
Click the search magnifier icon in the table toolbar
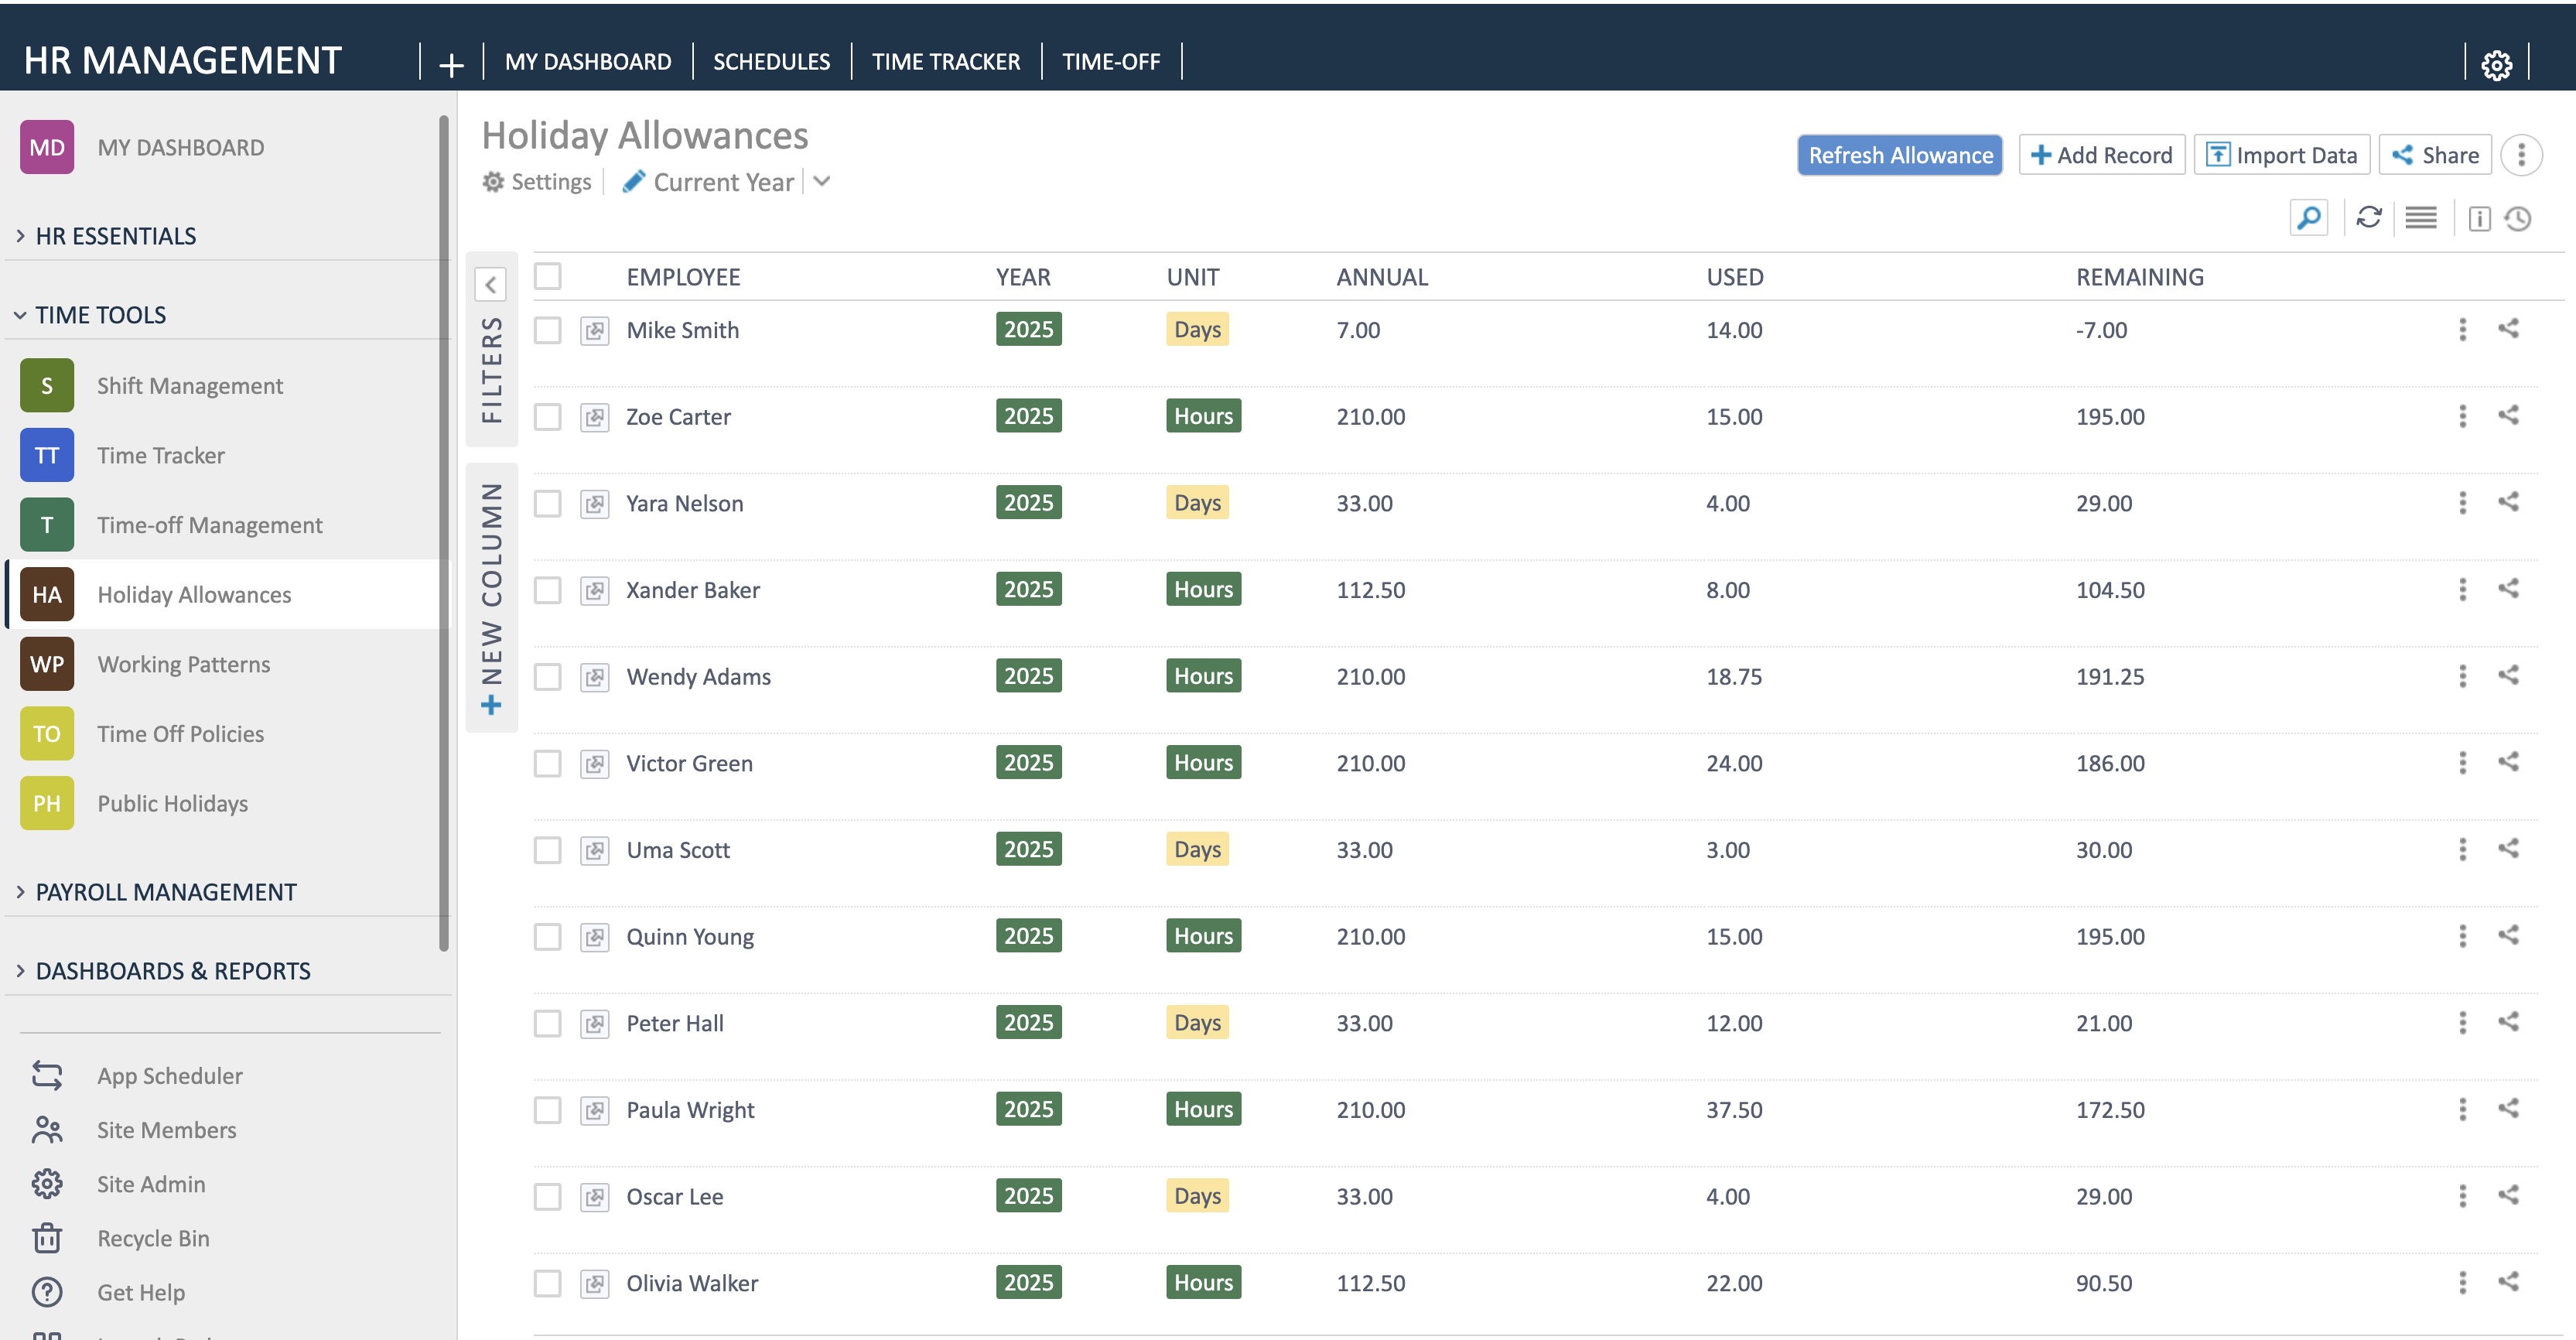(x=2308, y=218)
